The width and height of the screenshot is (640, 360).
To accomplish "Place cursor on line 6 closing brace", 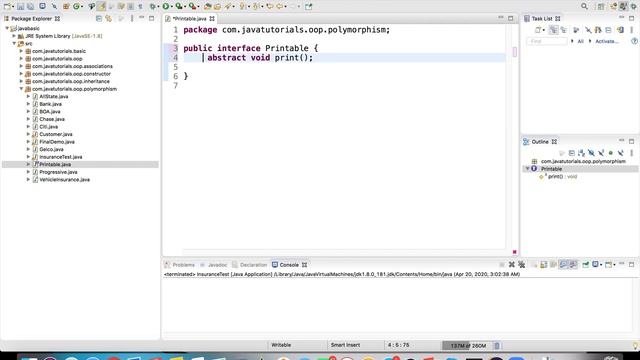I will tap(186, 76).
